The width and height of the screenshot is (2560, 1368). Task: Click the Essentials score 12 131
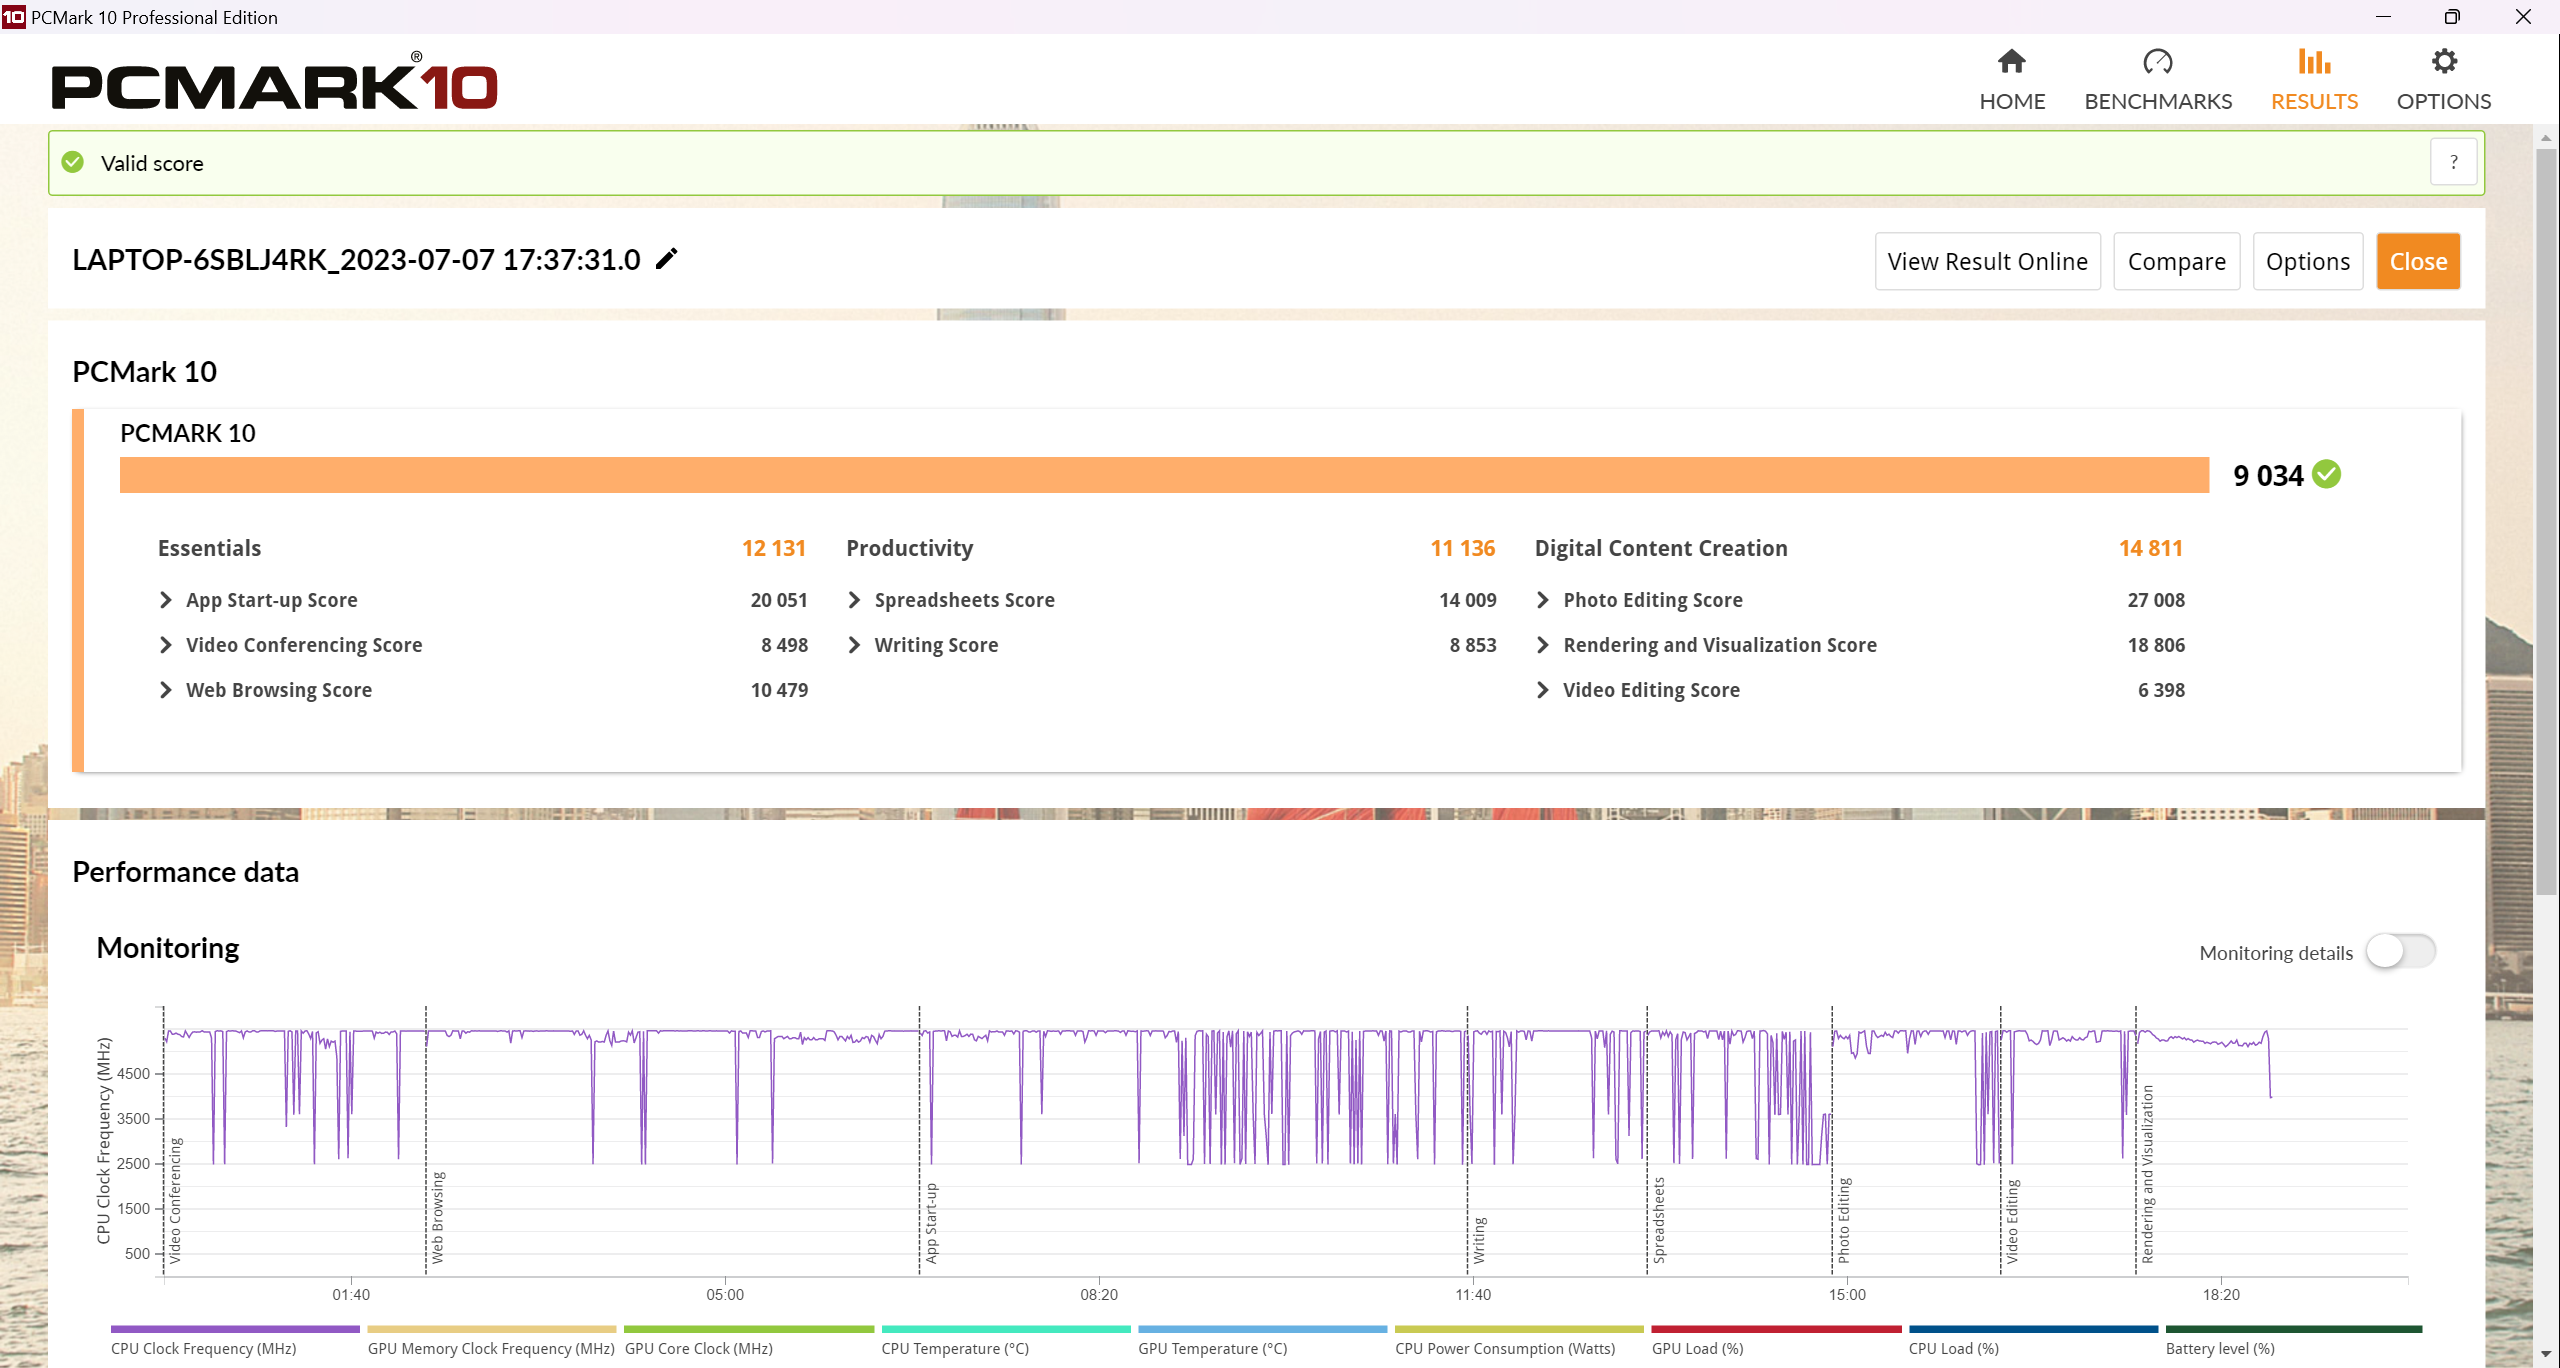(x=774, y=548)
